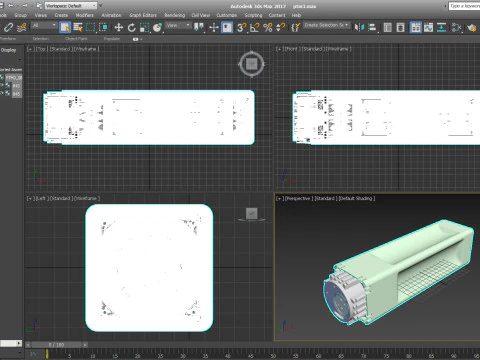Click Display in scene explorer
Image resolution: width=480 pixels, height=360 pixels.
click(x=8, y=50)
